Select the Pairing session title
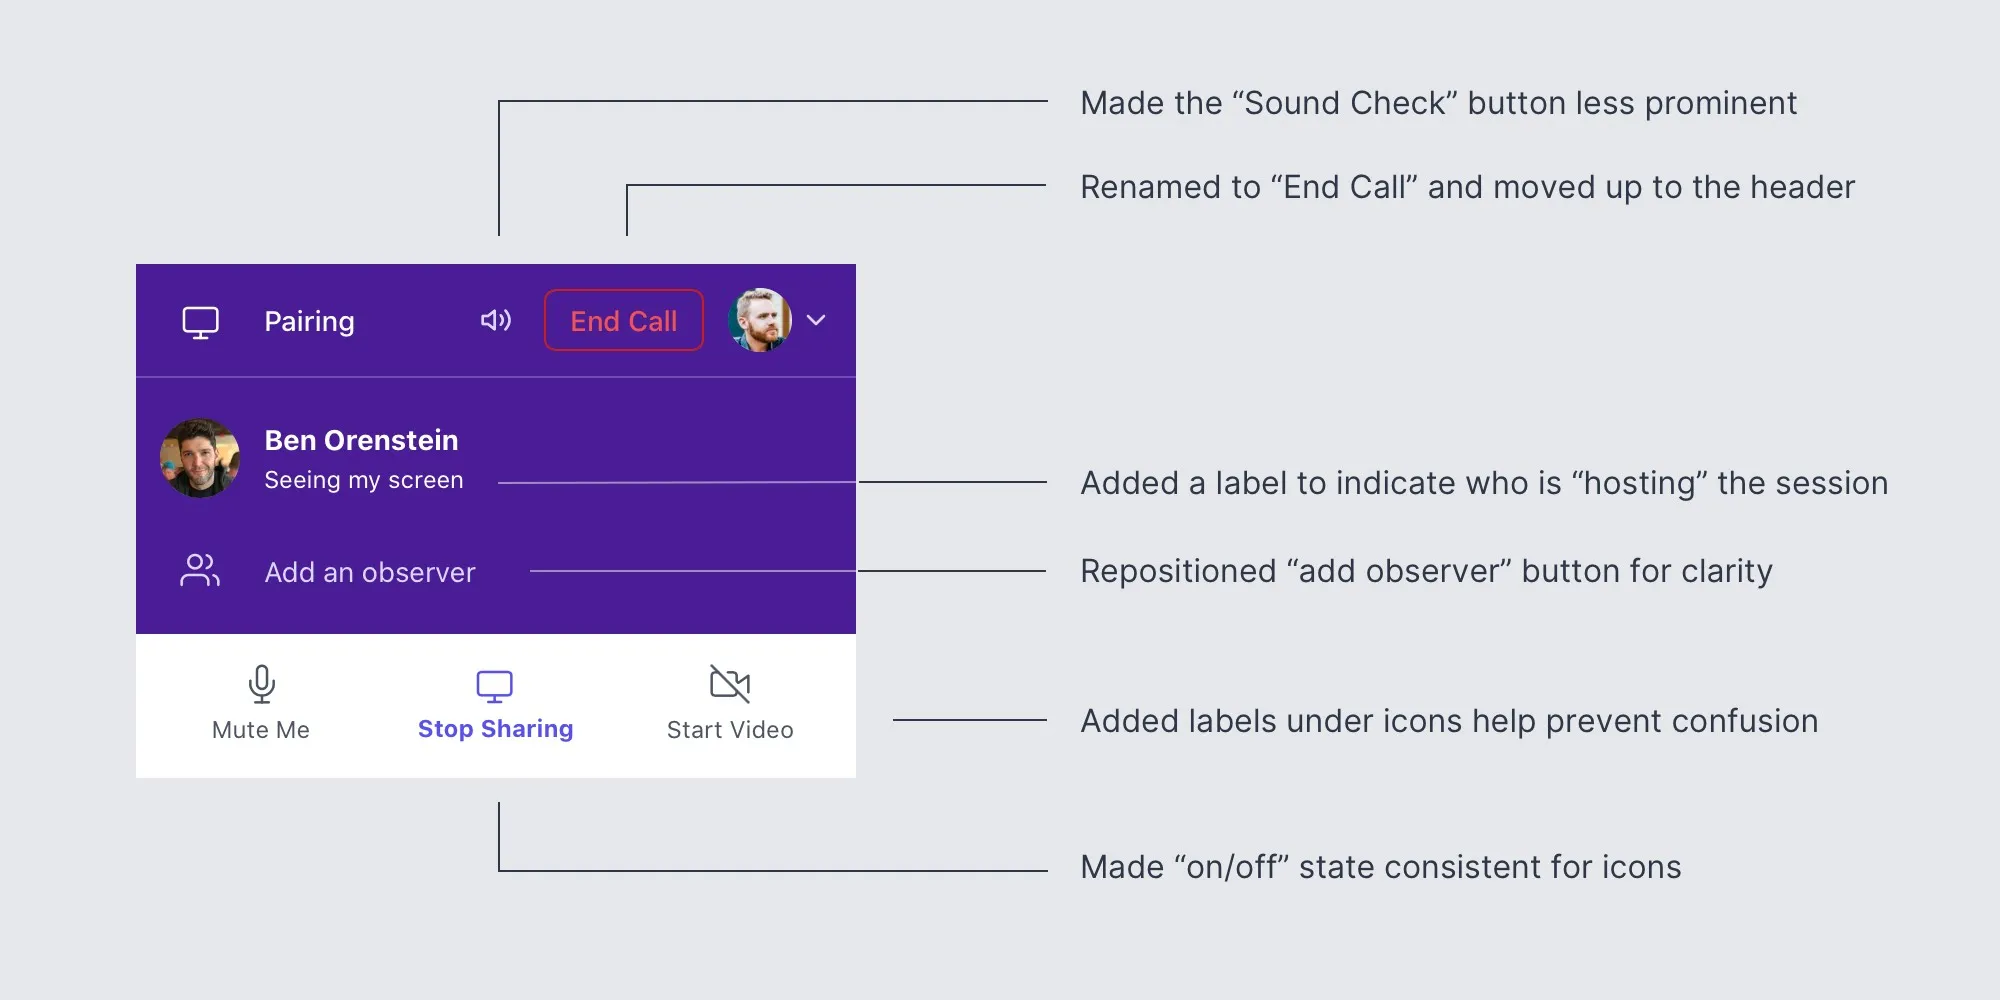Viewport: 2000px width, 1000px height. pos(310,321)
